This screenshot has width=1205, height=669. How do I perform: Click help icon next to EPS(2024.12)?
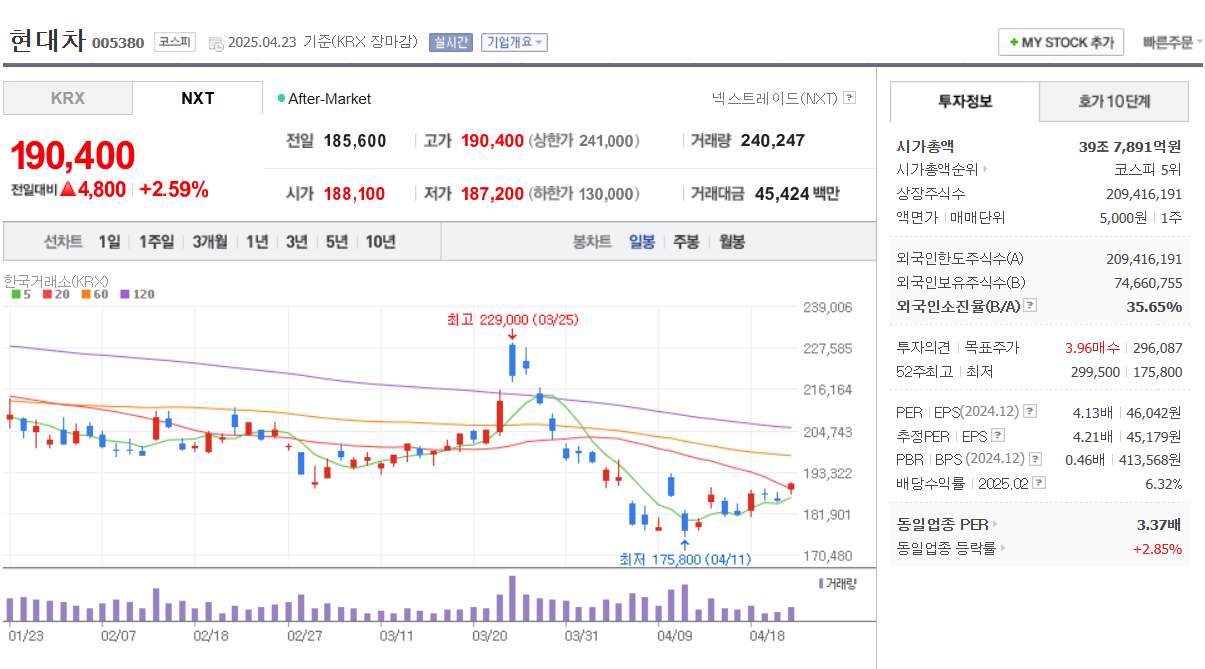[1029, 412]
